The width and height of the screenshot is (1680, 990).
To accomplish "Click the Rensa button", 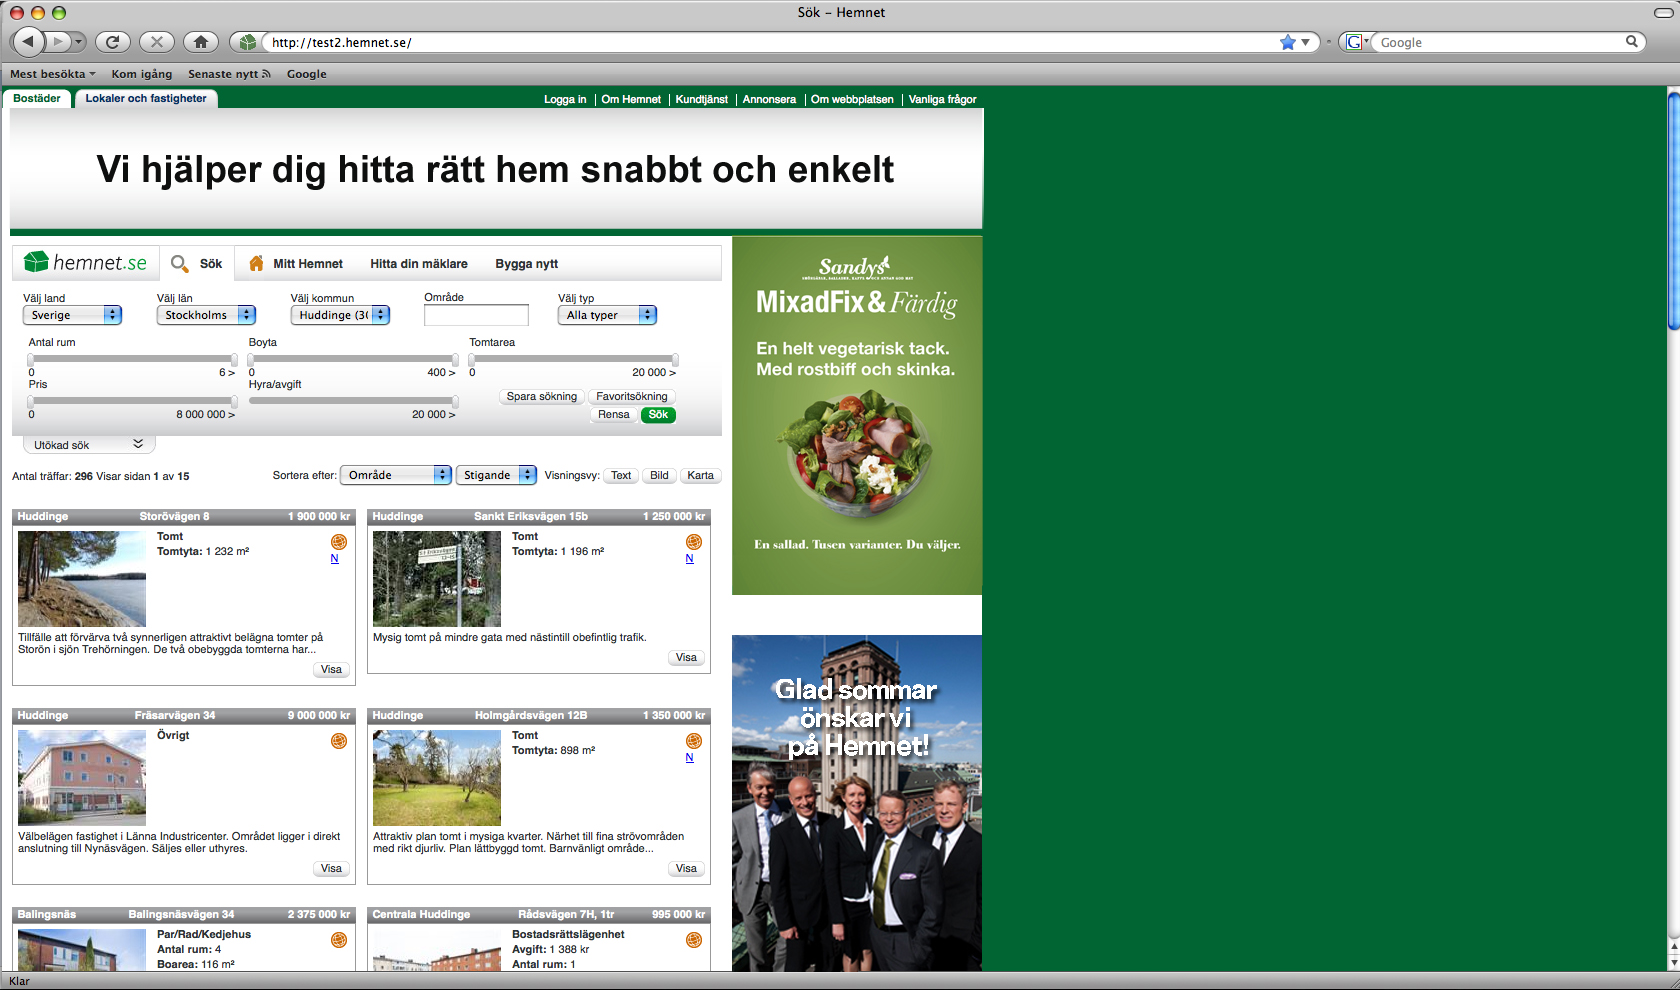I will [x=614, y=414].
